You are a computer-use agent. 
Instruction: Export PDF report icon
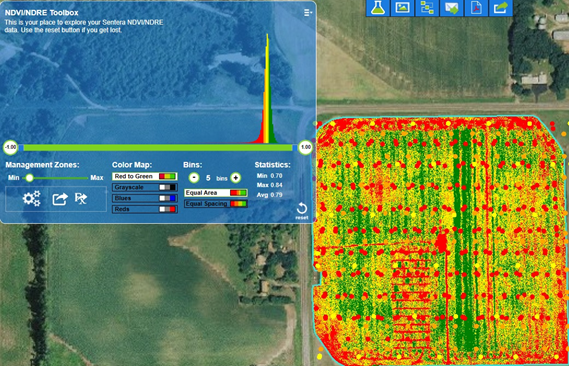[x=476, y=8]
